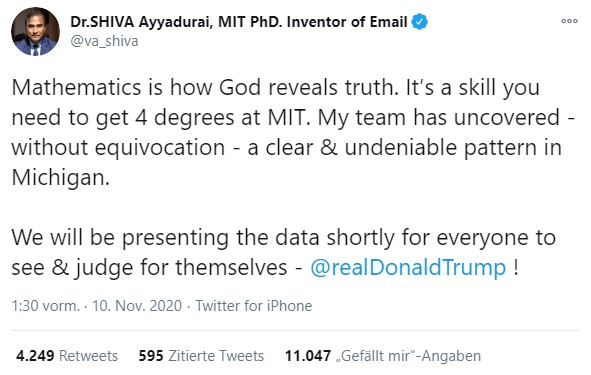Open the author's profile picture
Viewport: 591px width, 375px height.
coord(35,31)
